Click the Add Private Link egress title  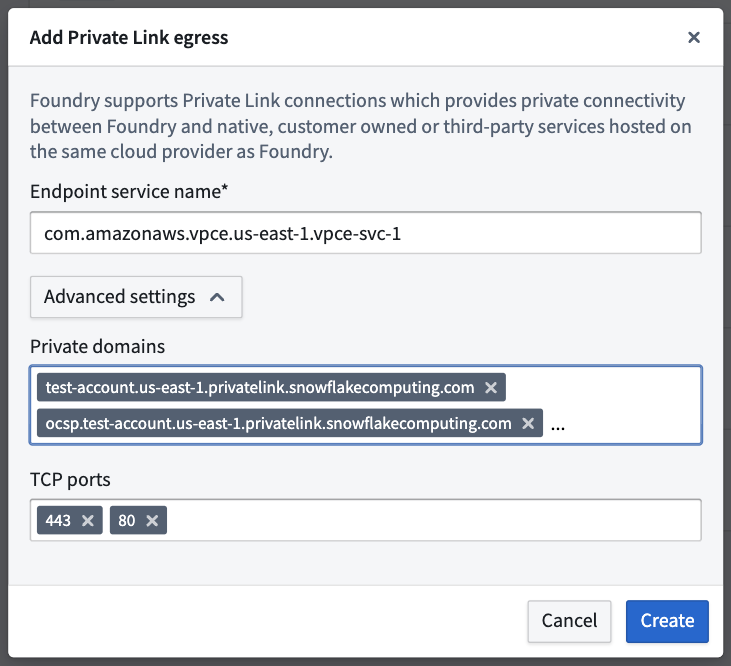[129, 37]
